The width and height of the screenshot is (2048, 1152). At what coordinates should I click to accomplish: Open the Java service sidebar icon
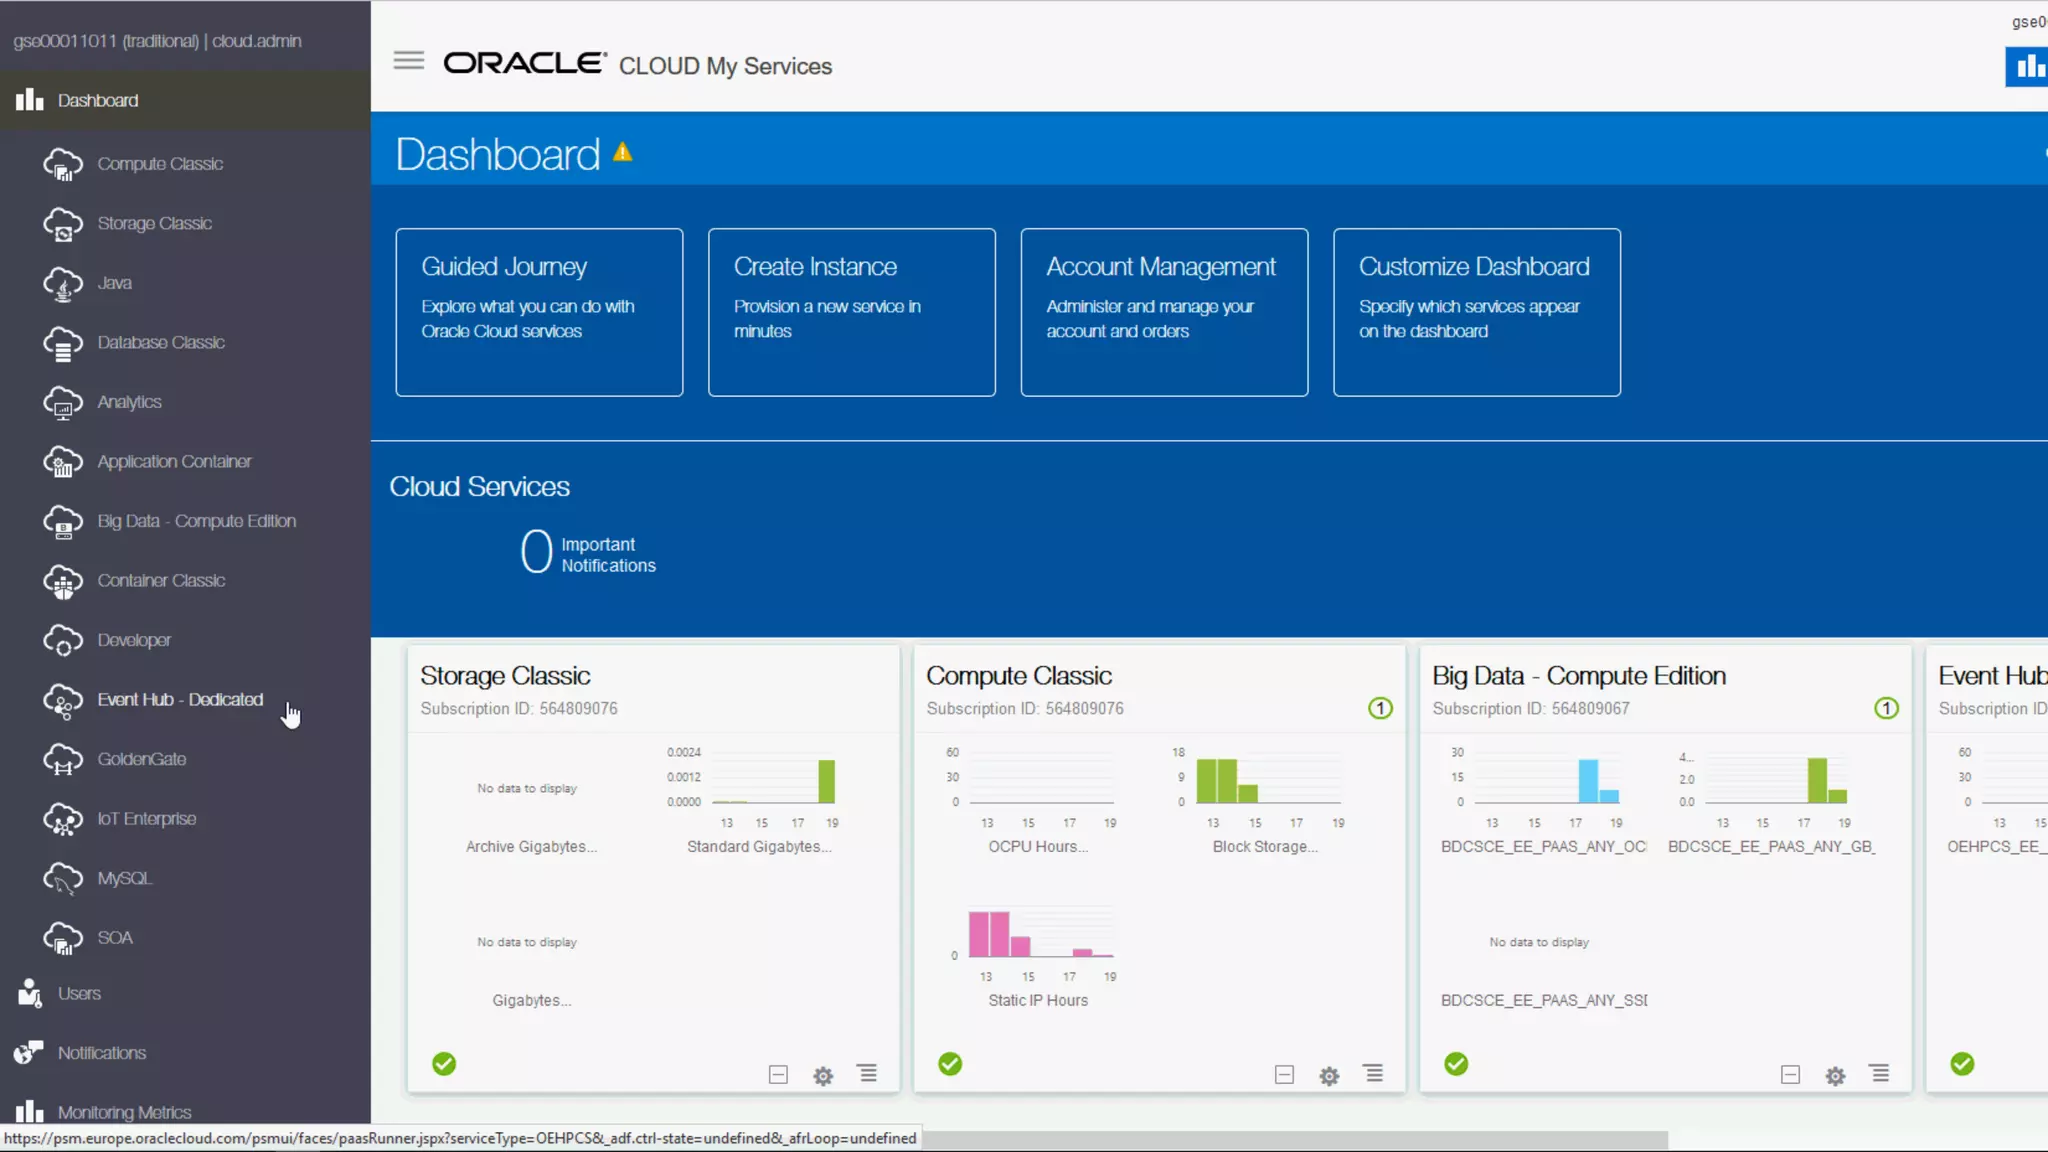tap(63, 284)
